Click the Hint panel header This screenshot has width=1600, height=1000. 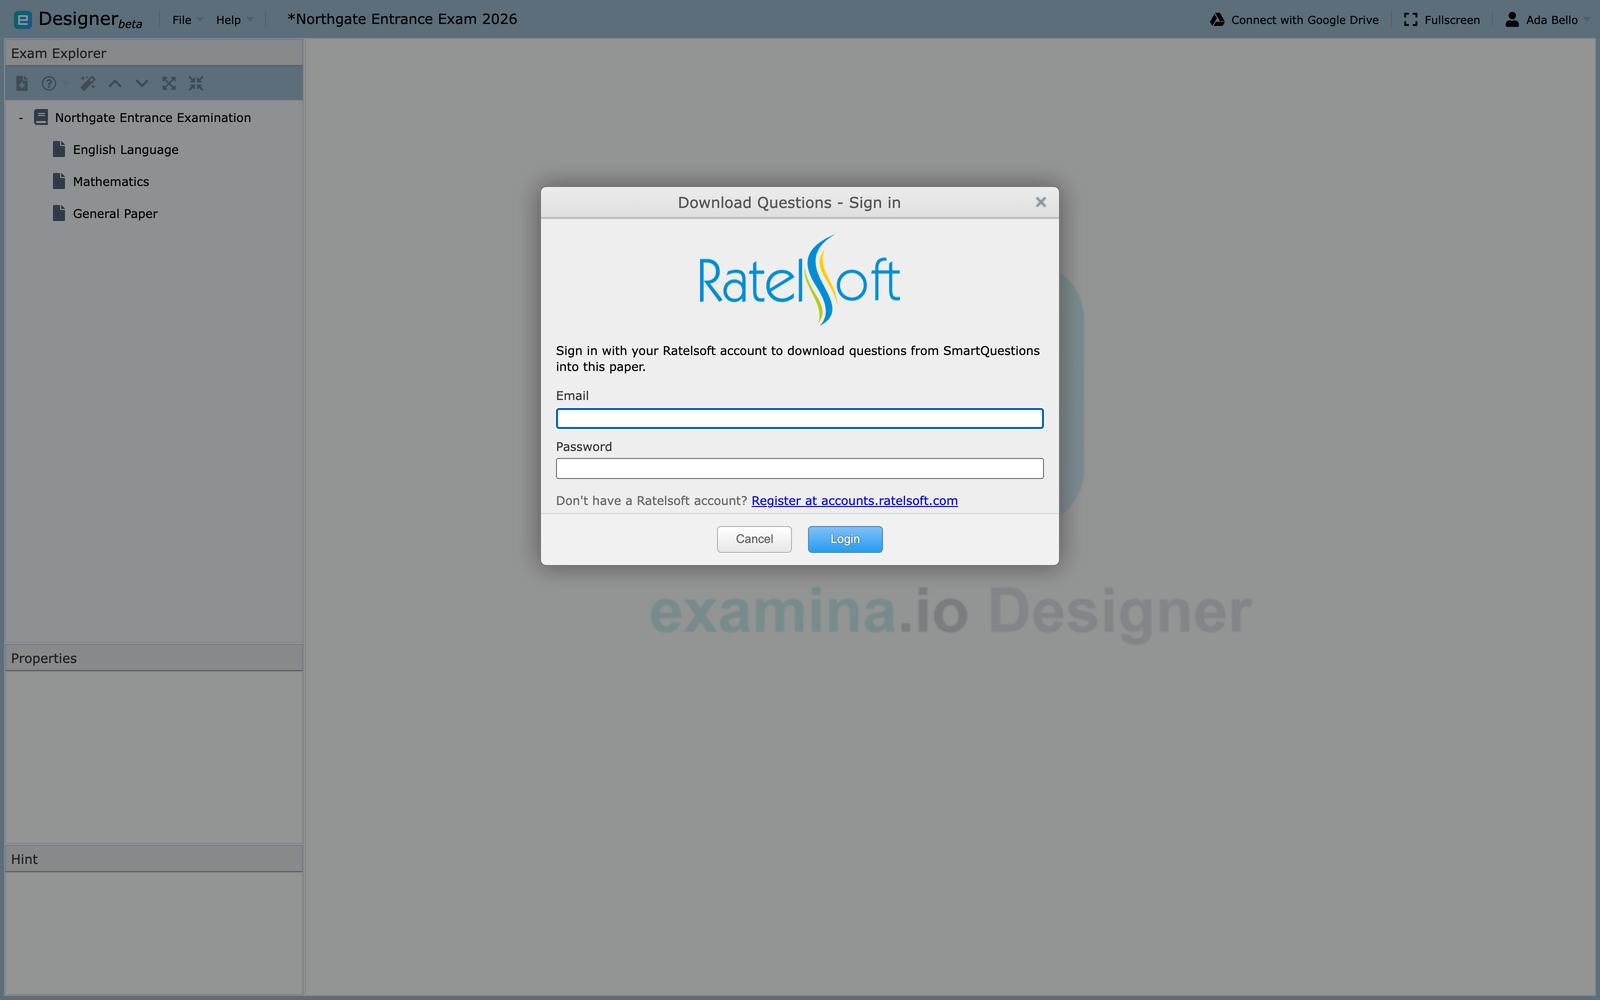(154, 859)
